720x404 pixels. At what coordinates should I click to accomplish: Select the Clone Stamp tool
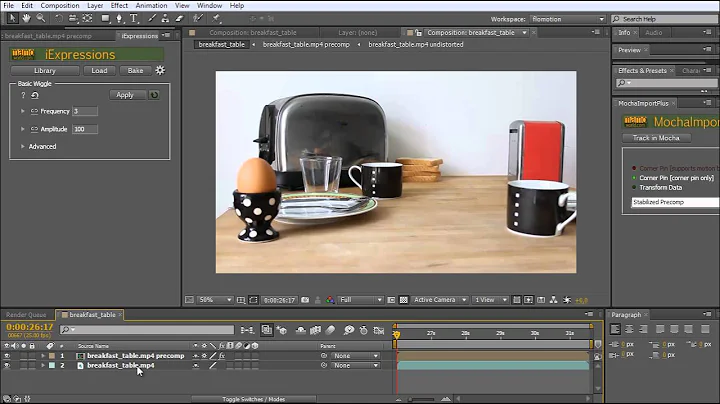click(165, 18)
